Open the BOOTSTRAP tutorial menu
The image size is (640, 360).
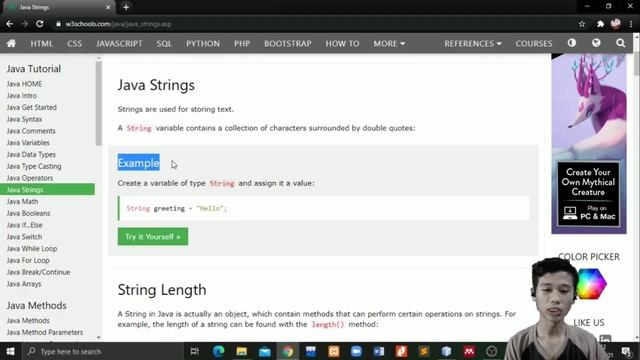(x=288, y=43)
